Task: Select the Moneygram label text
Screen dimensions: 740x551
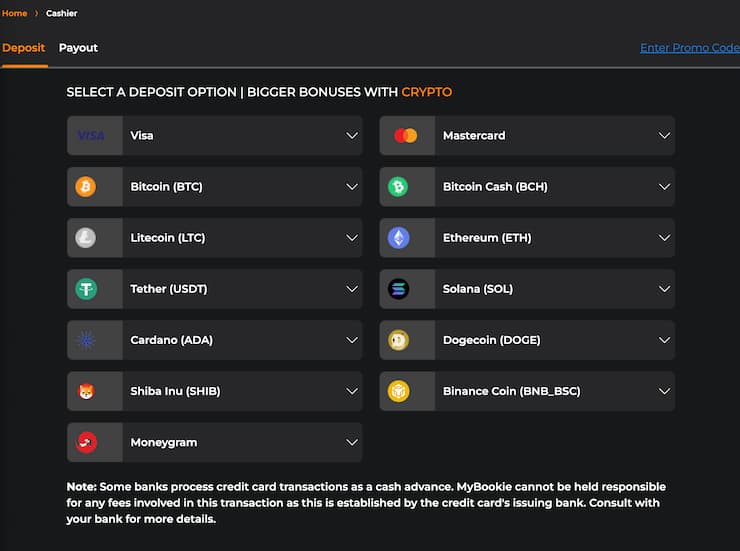Action: pos(164,442)
